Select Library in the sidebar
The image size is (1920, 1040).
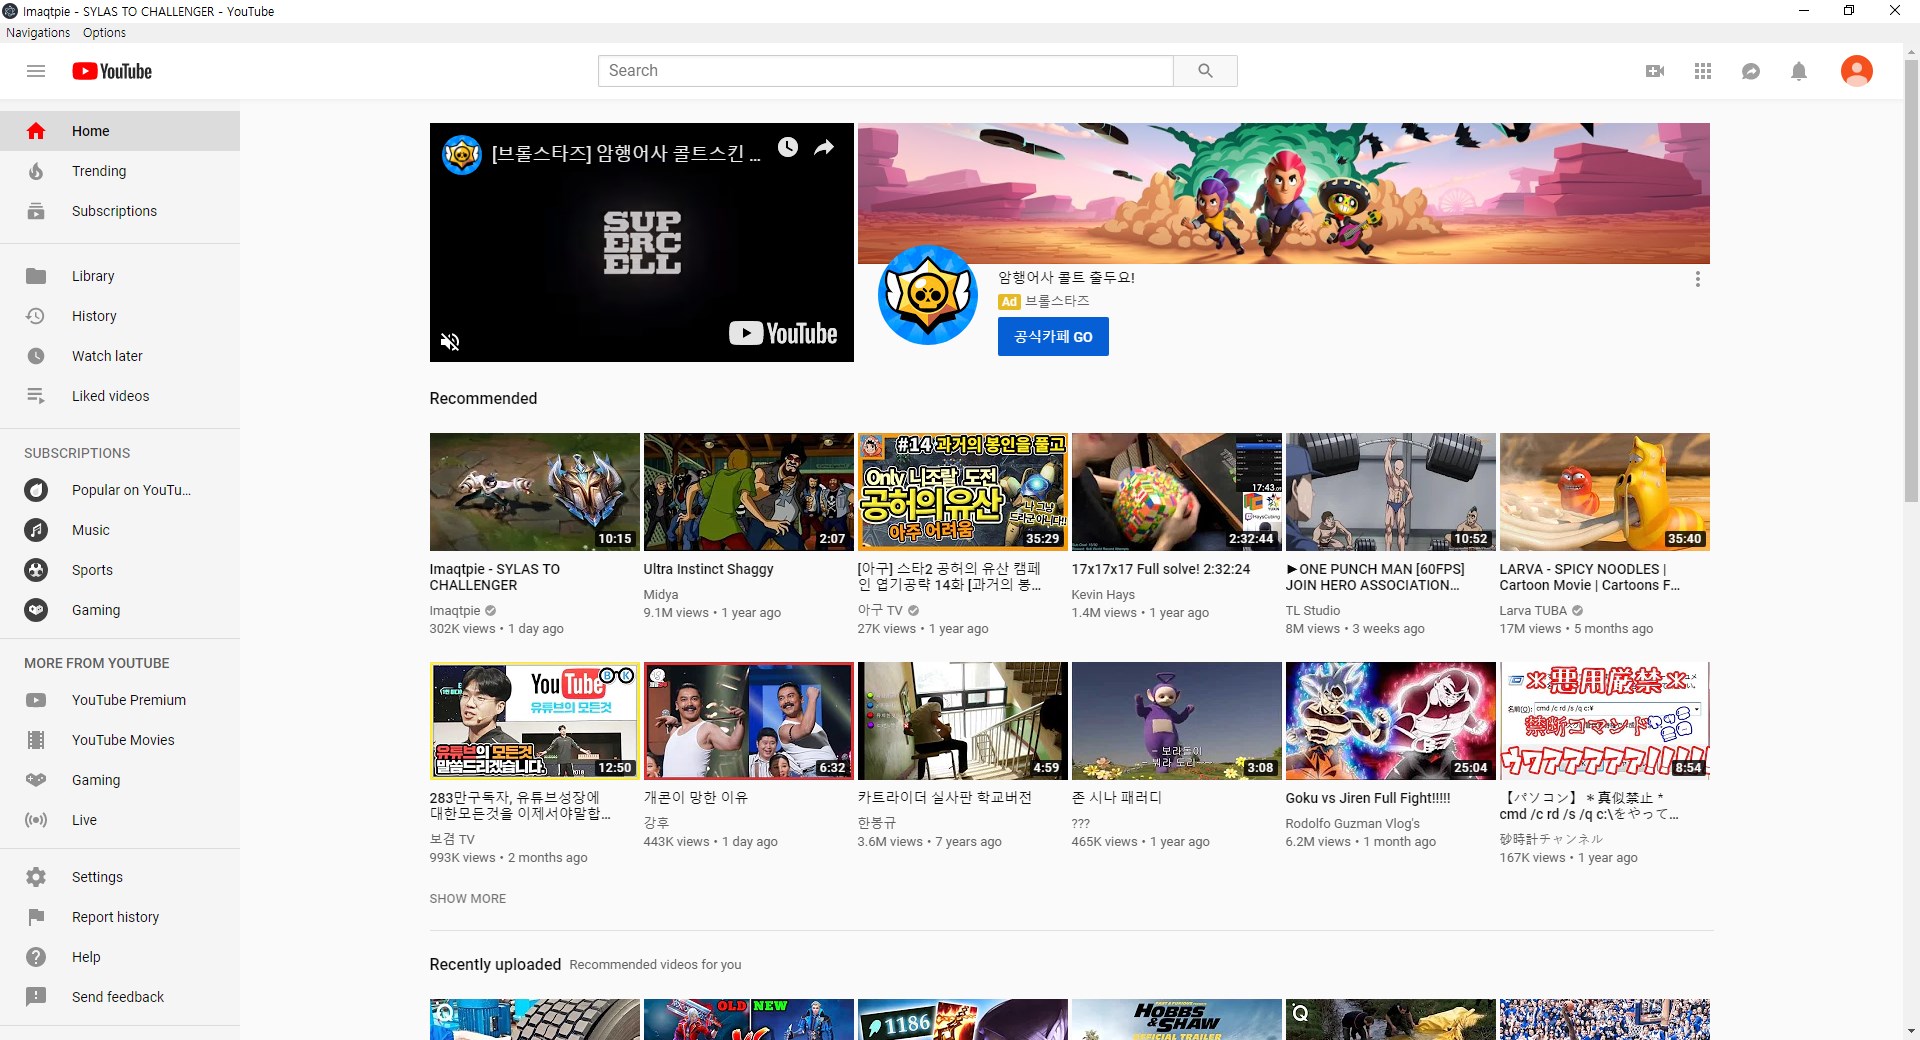pyautogui.click(x=120, y=276)
